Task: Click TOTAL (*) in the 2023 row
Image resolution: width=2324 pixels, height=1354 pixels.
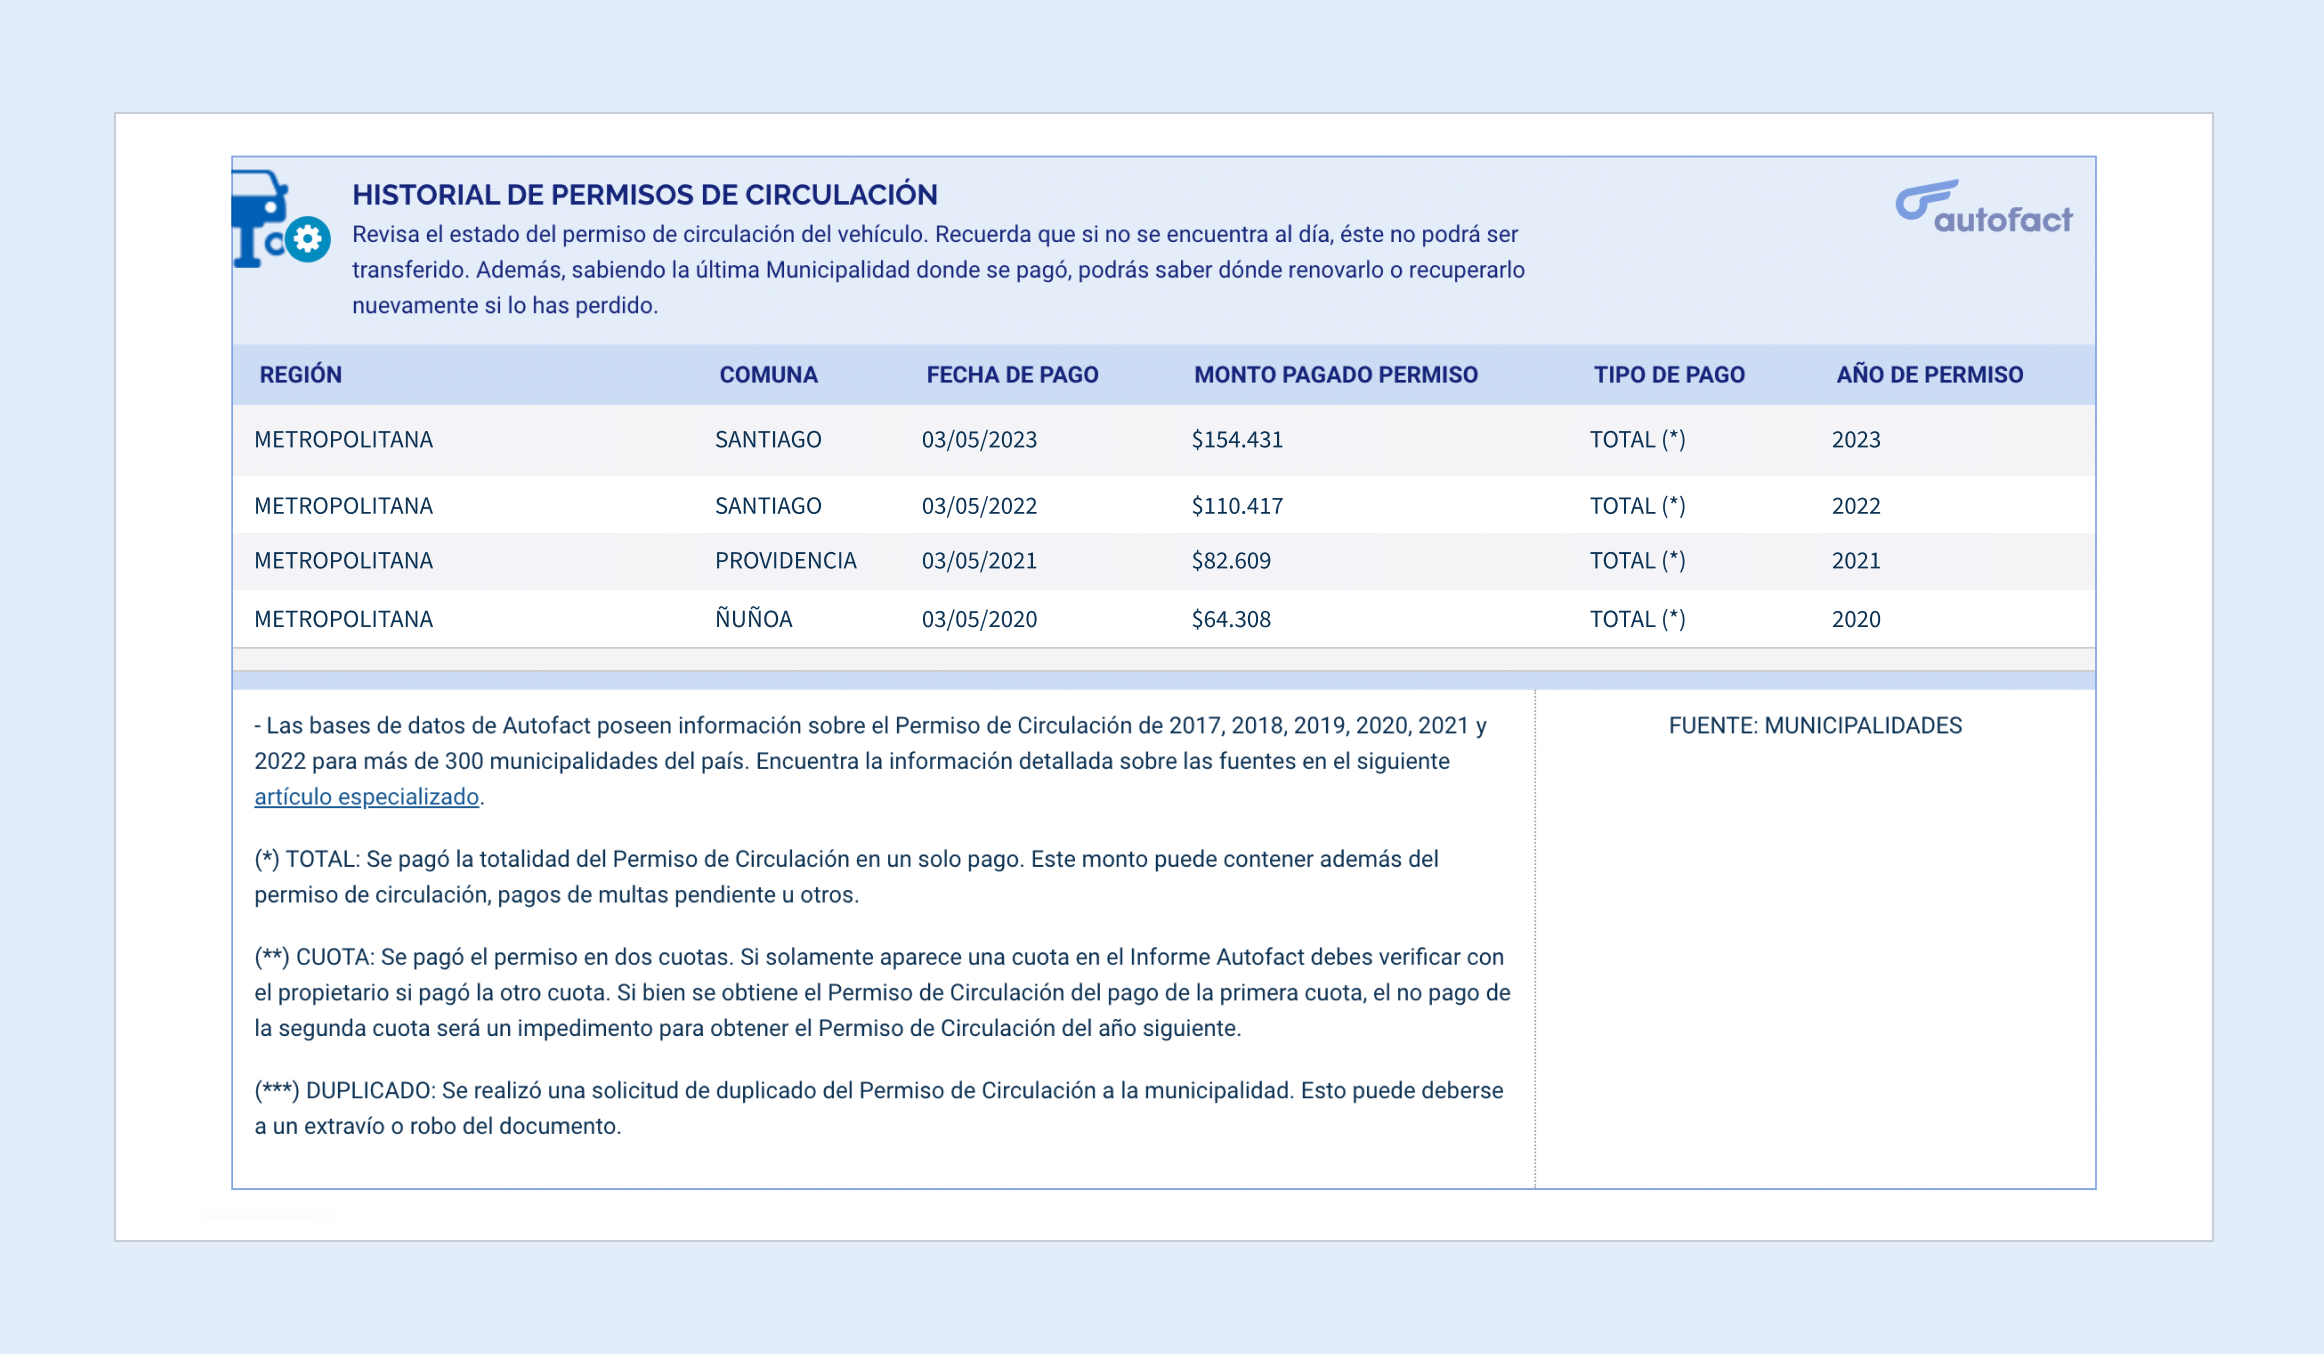Action: [1637, 440]
